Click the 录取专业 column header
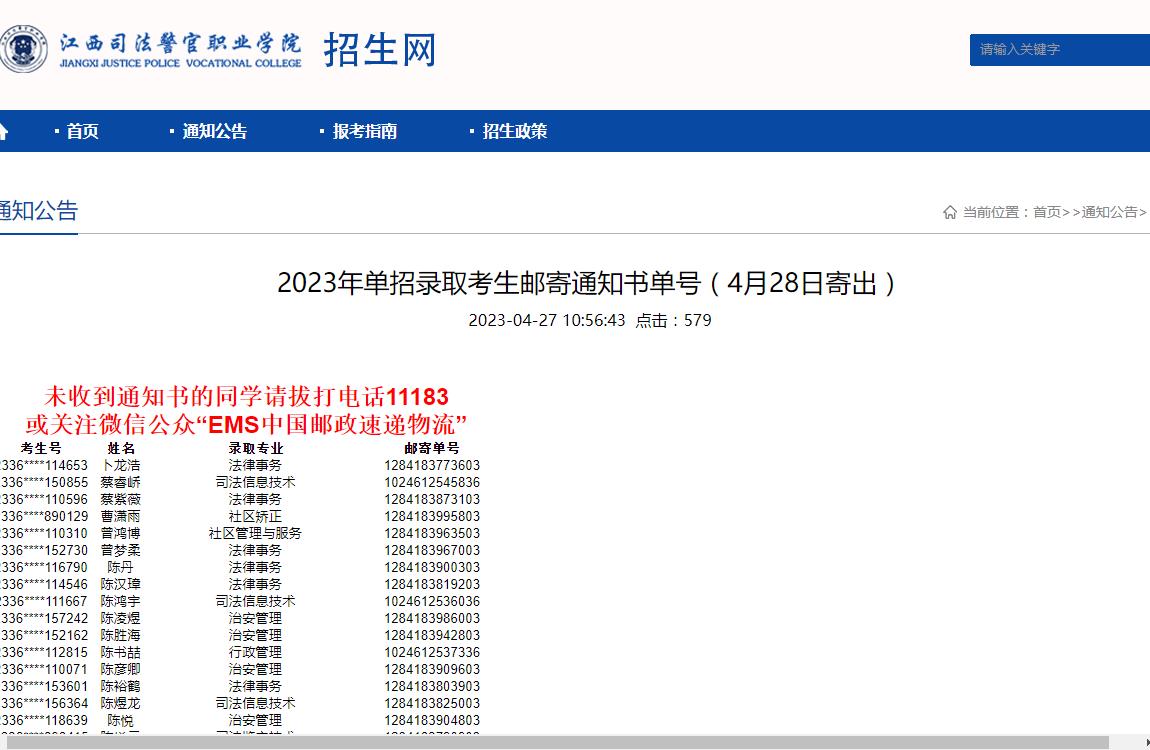The image size is (1150, 750). tap(255, 448)
